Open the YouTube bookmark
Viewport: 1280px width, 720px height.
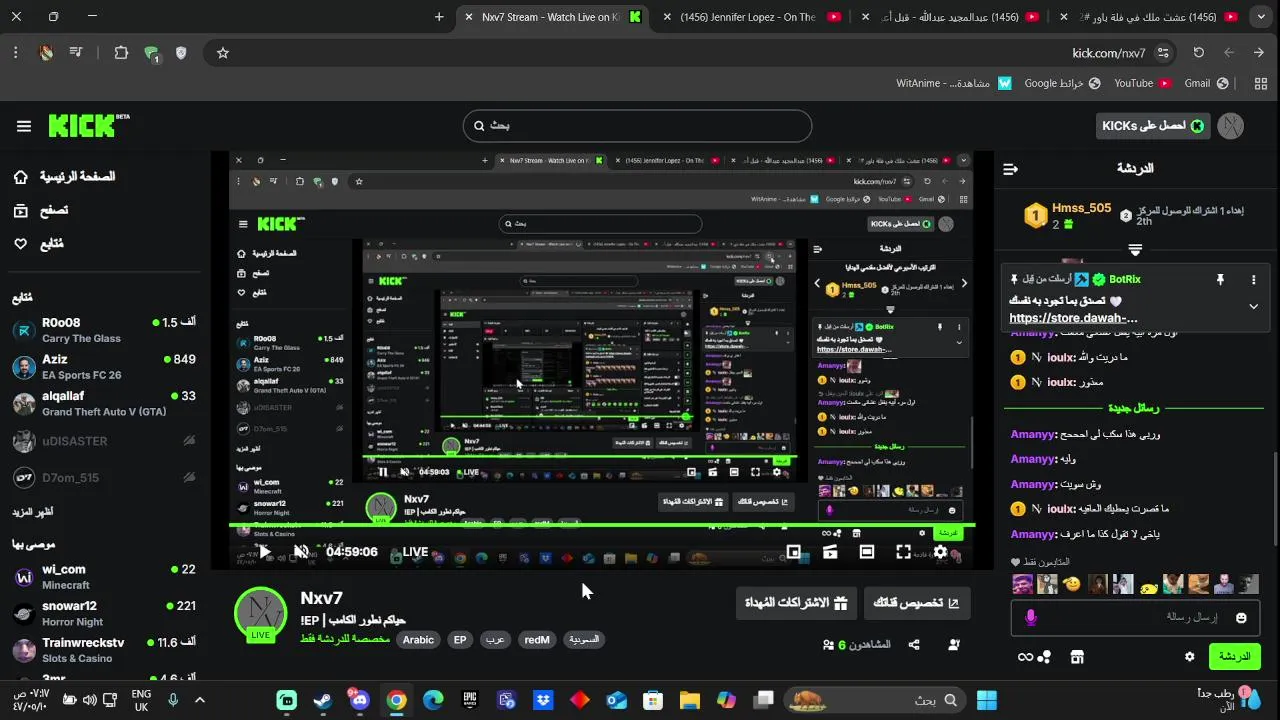[x=1142, y=83]
